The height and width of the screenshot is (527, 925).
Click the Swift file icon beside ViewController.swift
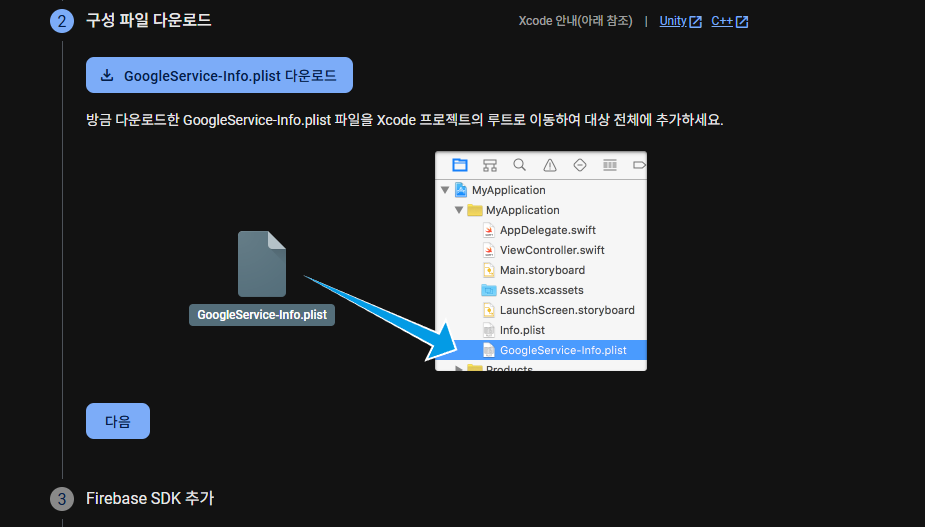(x=488, y=250)
